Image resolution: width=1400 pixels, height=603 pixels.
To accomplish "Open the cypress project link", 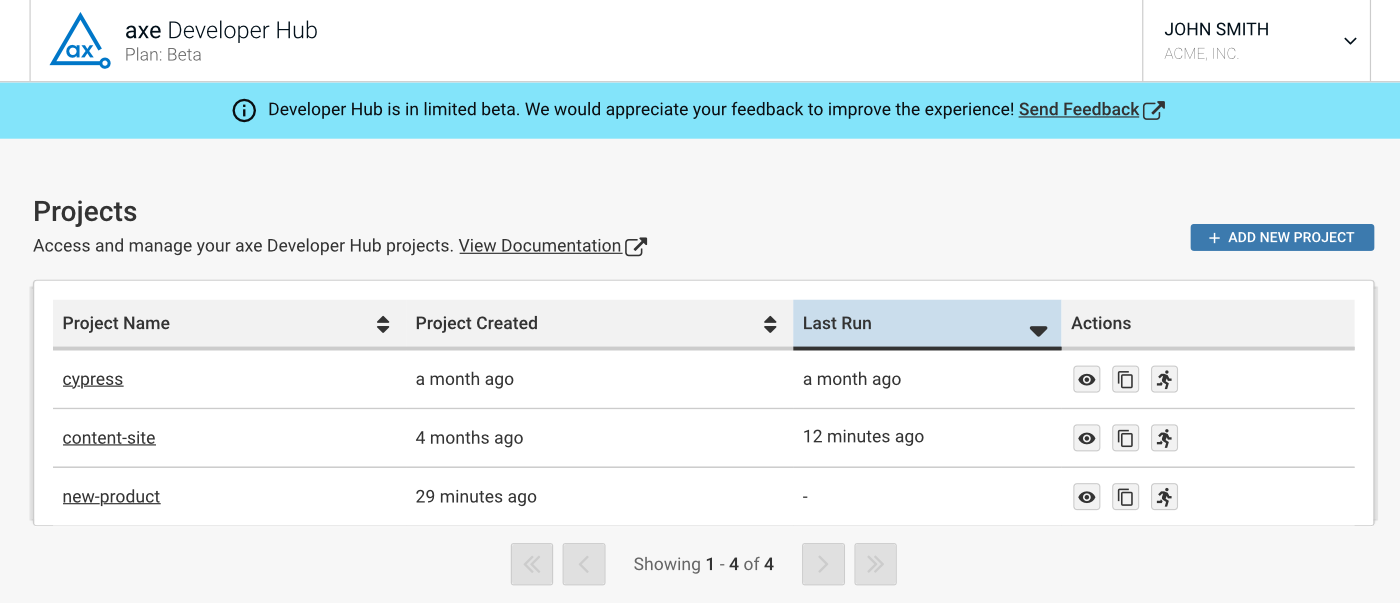I will (93, 380).
